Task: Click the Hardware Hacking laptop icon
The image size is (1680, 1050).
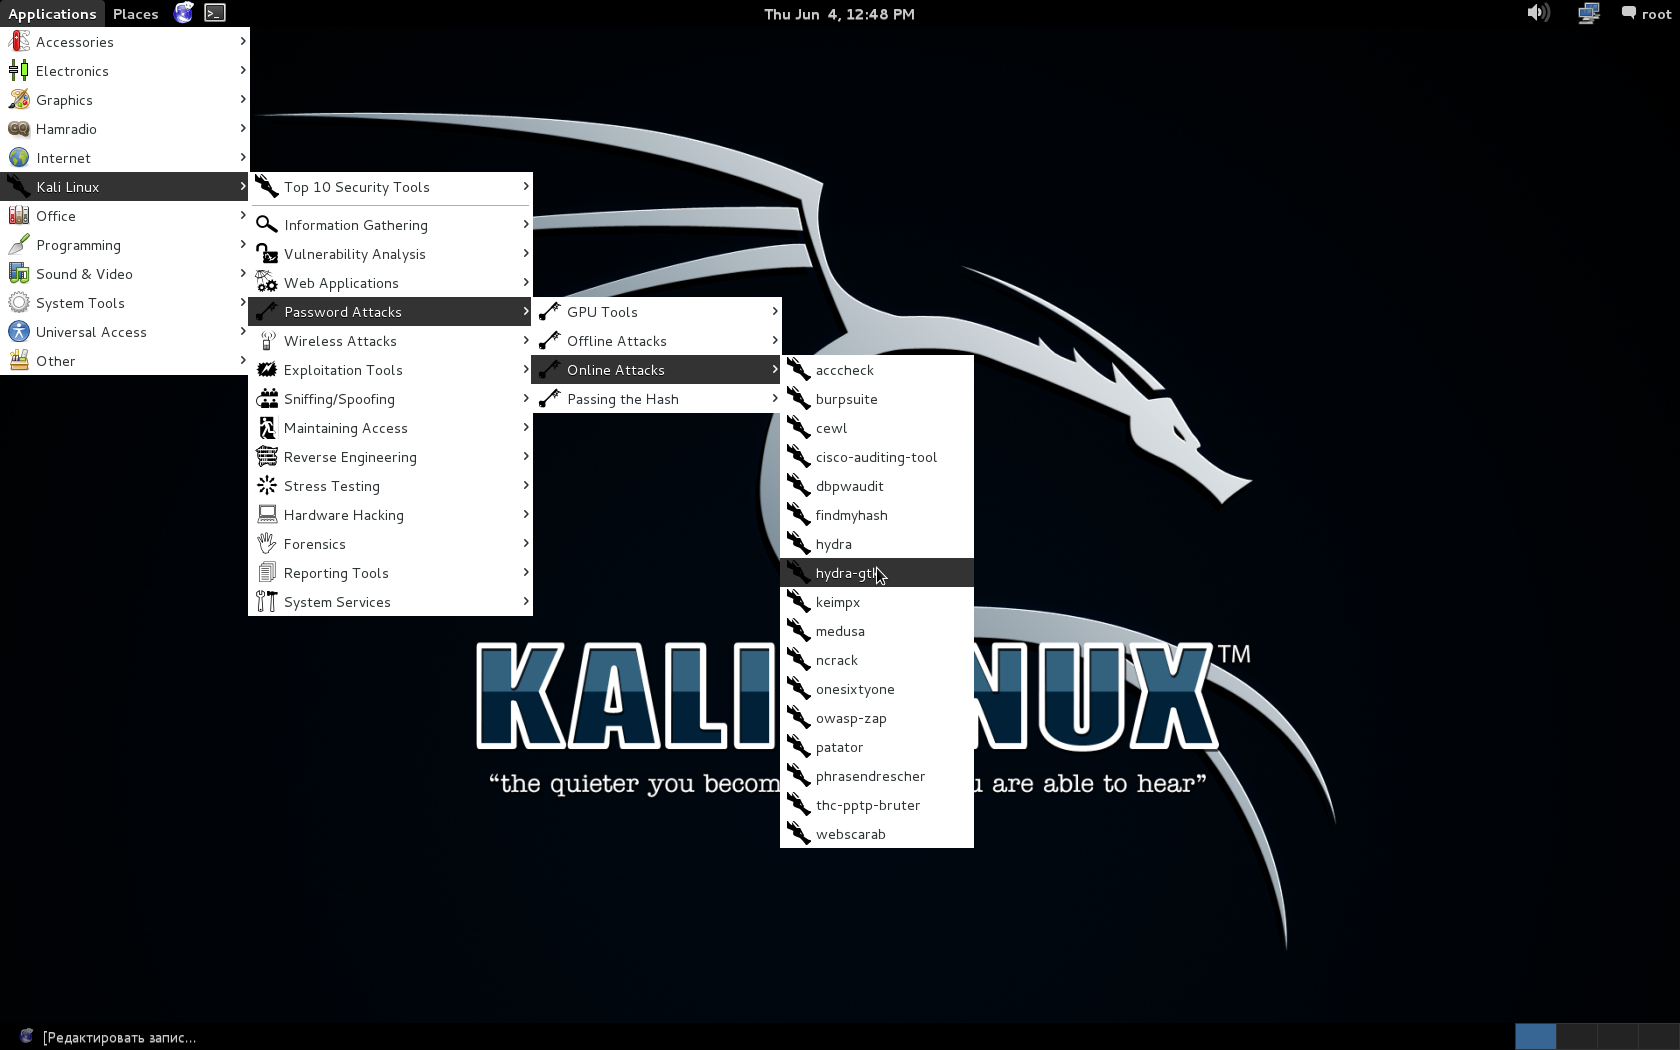Action: tap(267, 515)
